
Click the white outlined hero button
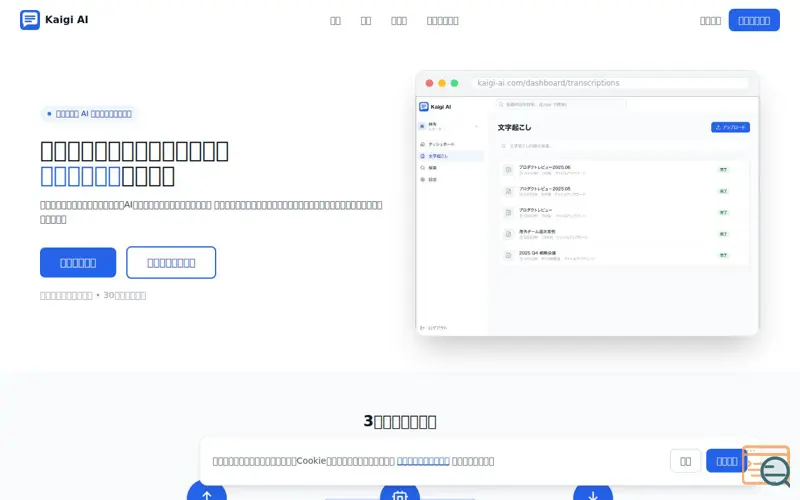[x=171, y=263]
